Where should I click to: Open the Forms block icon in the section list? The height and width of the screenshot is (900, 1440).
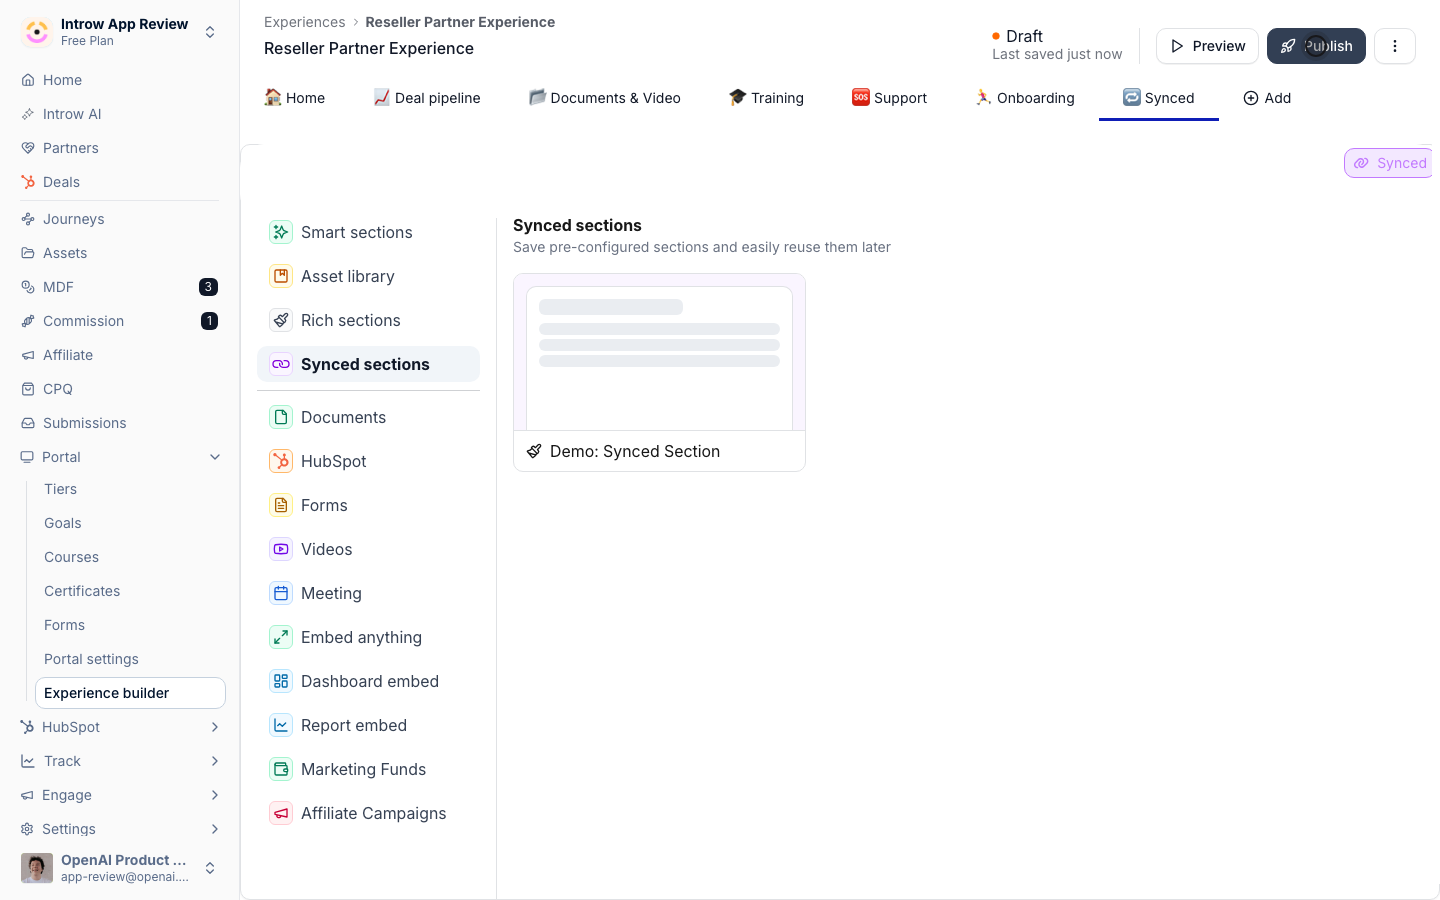(x=281, y=505)
